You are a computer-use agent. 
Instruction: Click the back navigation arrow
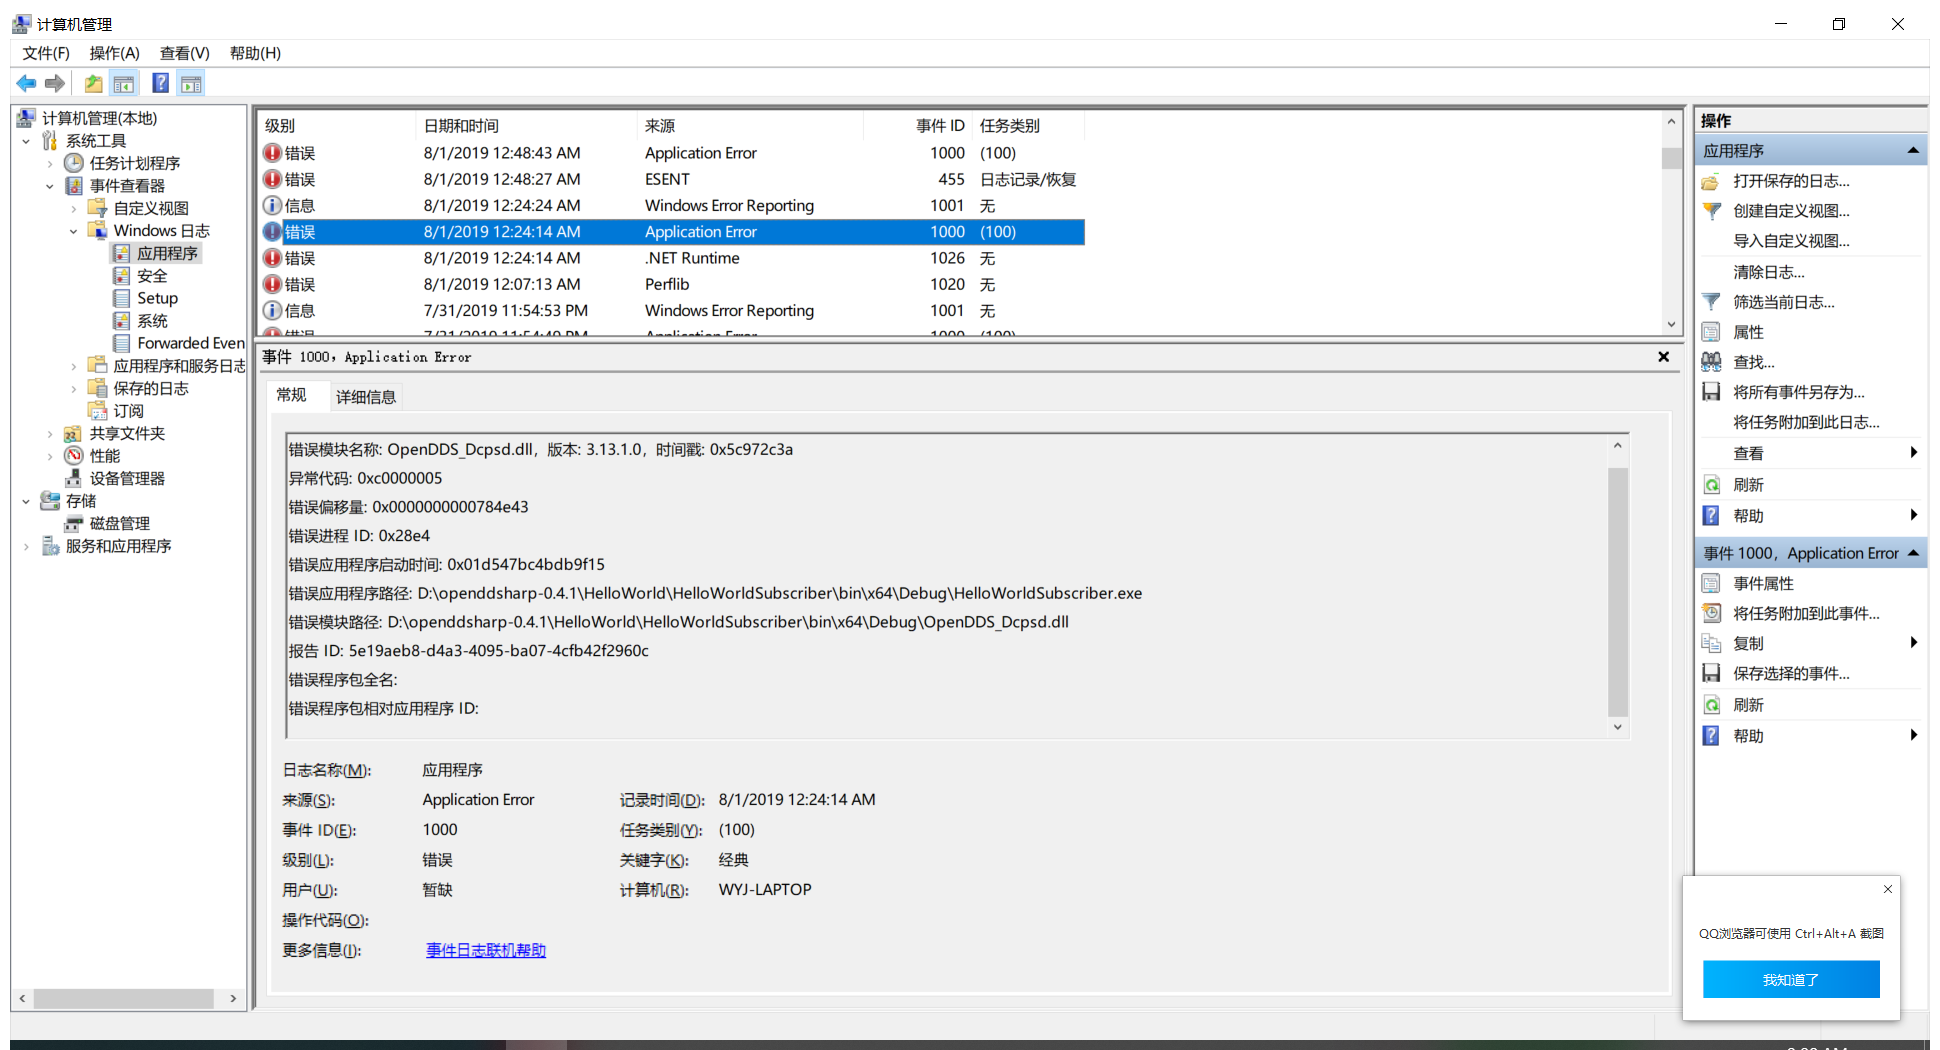point(26,83)
